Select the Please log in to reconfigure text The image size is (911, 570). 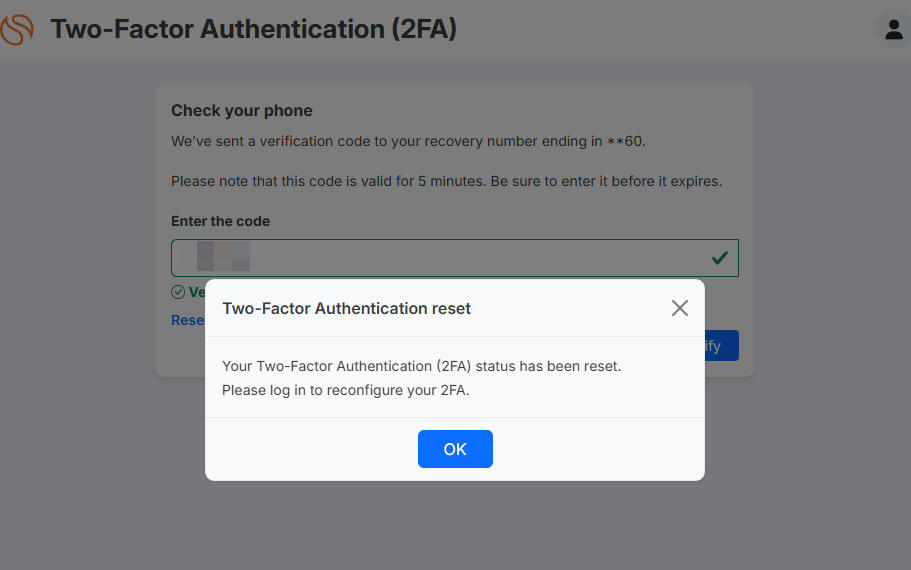[x=346, y=390]
